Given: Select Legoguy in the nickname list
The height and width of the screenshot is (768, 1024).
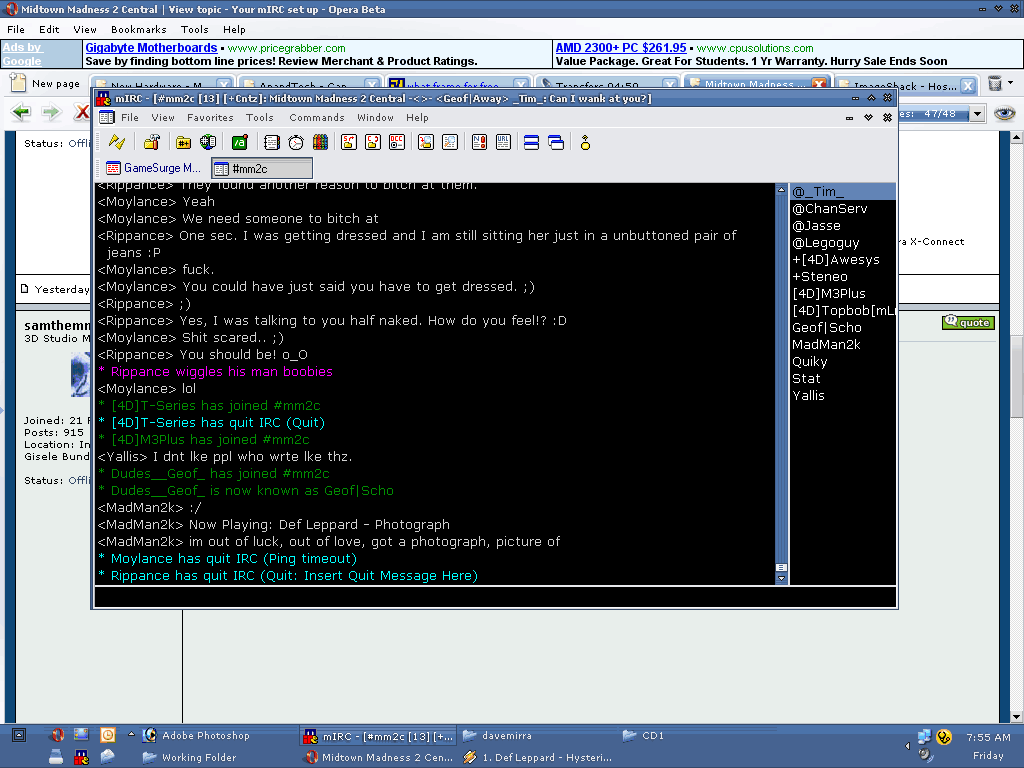Looking at the screenshot, I should coord(825,243).
